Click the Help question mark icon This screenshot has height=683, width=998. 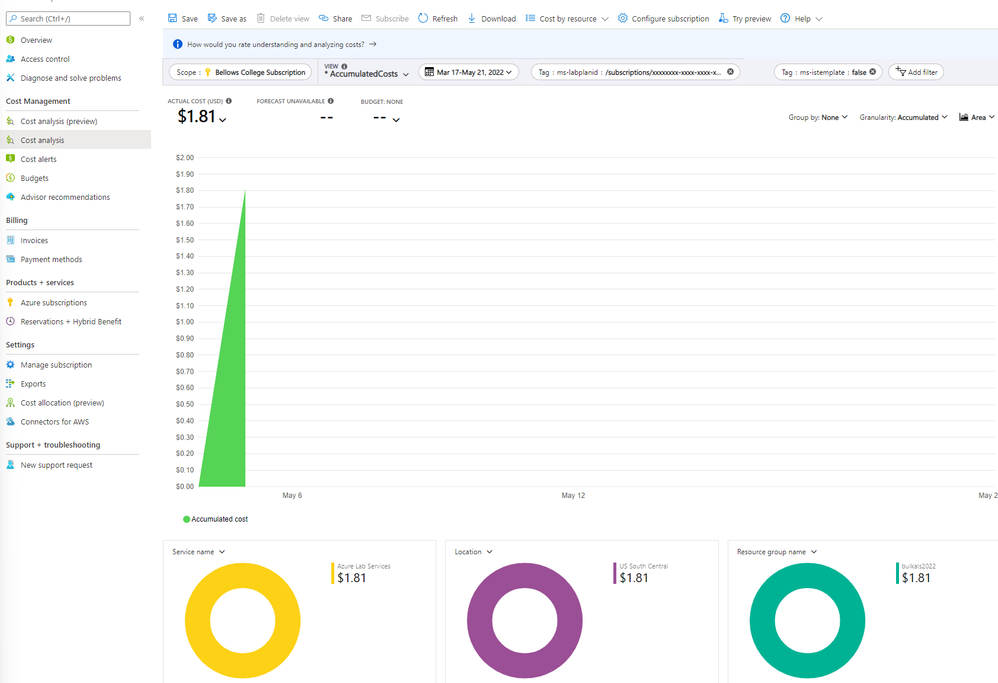(x=785, y=18)
